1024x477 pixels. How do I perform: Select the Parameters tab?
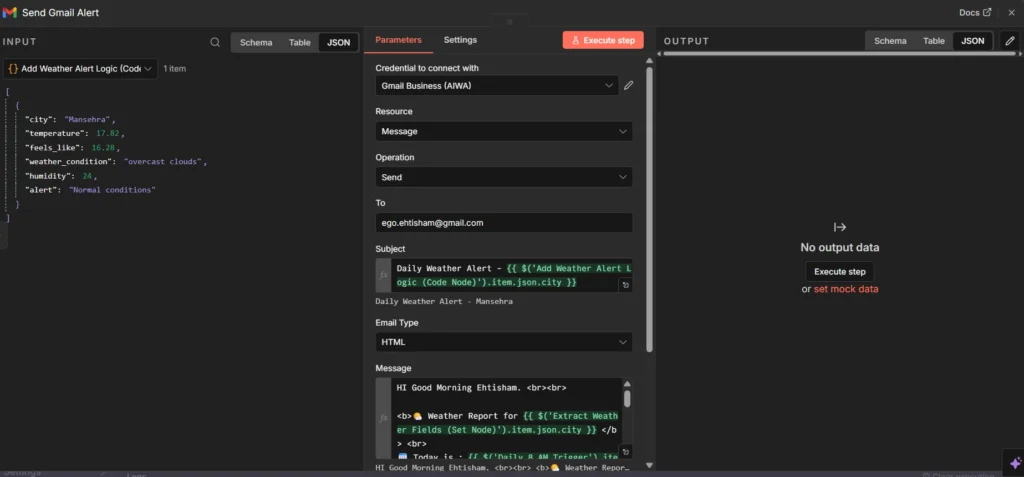tap(398, 40)
